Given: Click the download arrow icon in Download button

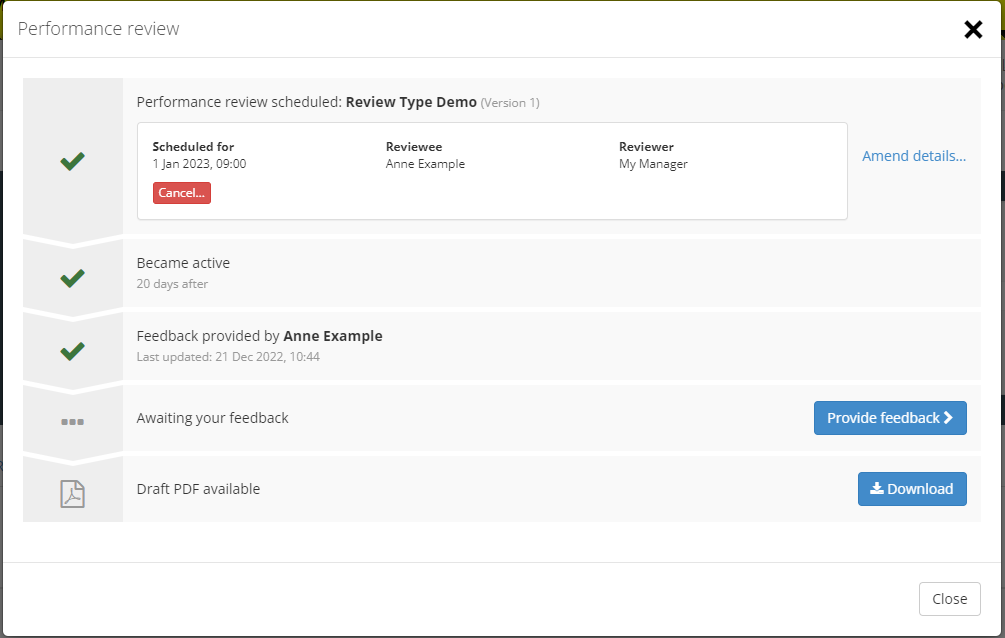Looking at the screenshot, I should [x=877, y=489].
